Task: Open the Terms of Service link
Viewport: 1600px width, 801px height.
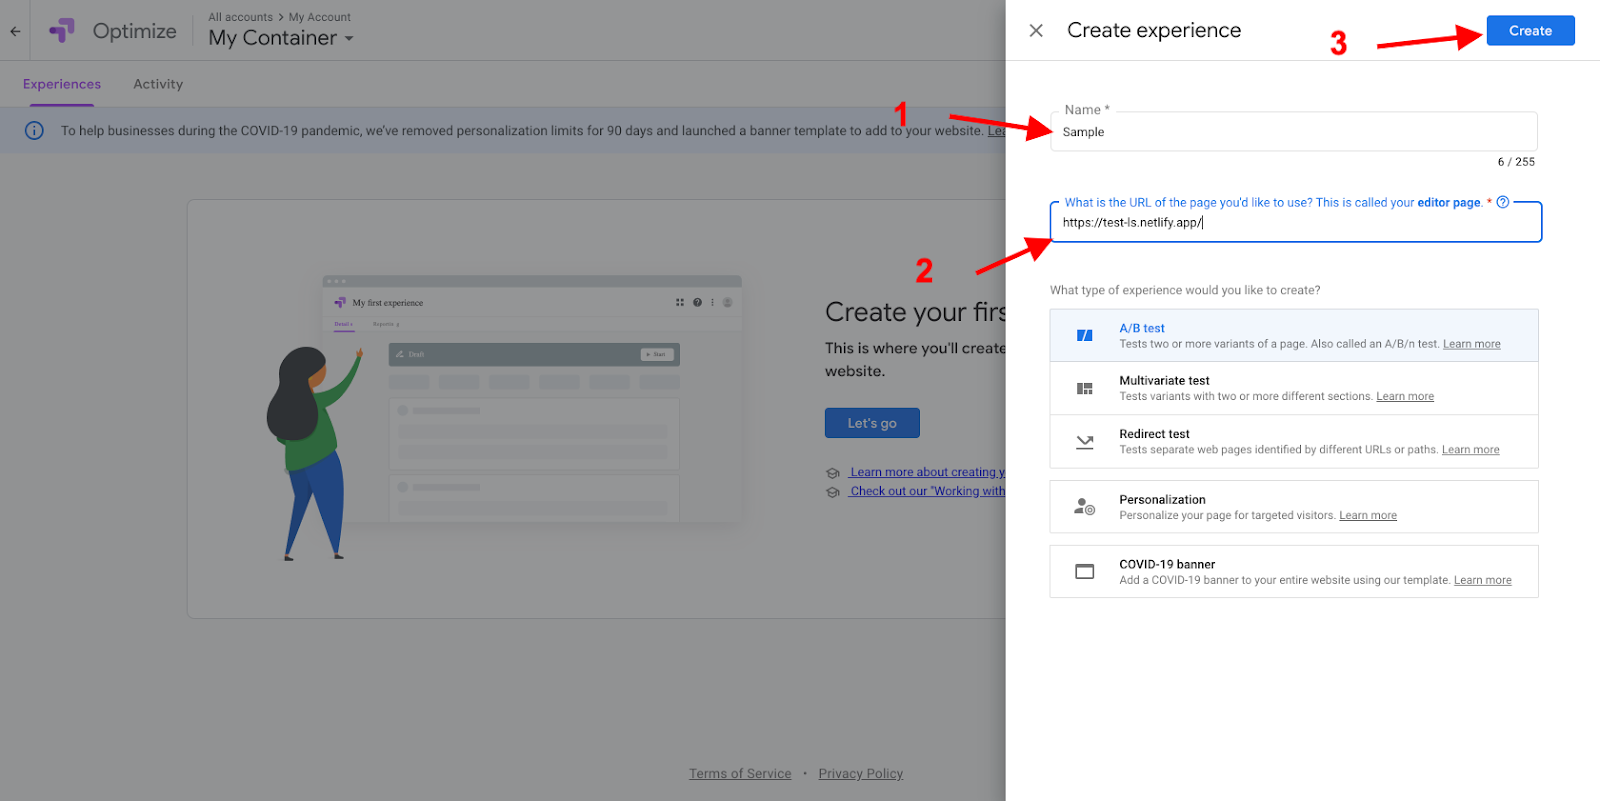Action: pos(740,774)
